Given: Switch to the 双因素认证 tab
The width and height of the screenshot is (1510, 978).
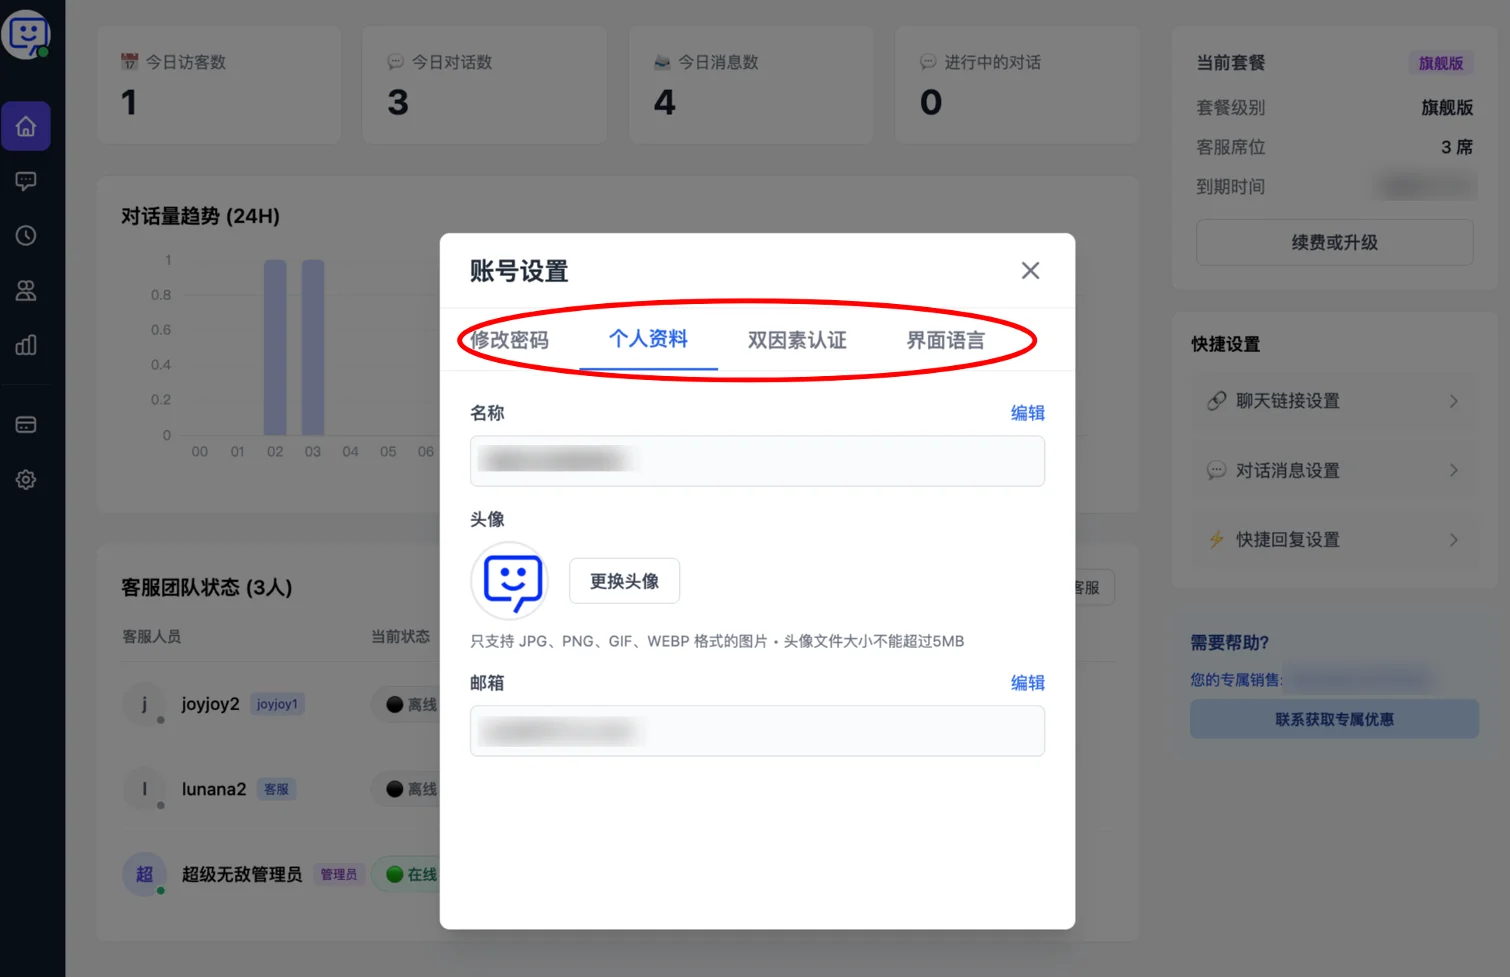Looking at the screenshot, I should tap(795, 340).
